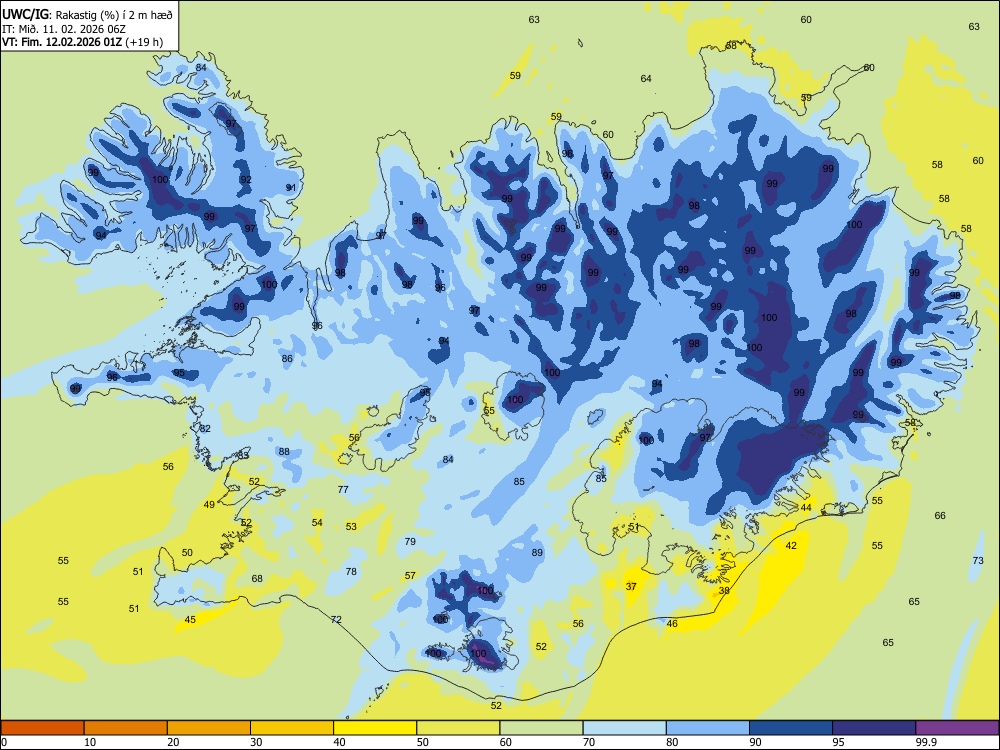This screenshot has width=1000, height=750.
Task: Click the humidity value '44' on the map
Action: pos(806,507)
